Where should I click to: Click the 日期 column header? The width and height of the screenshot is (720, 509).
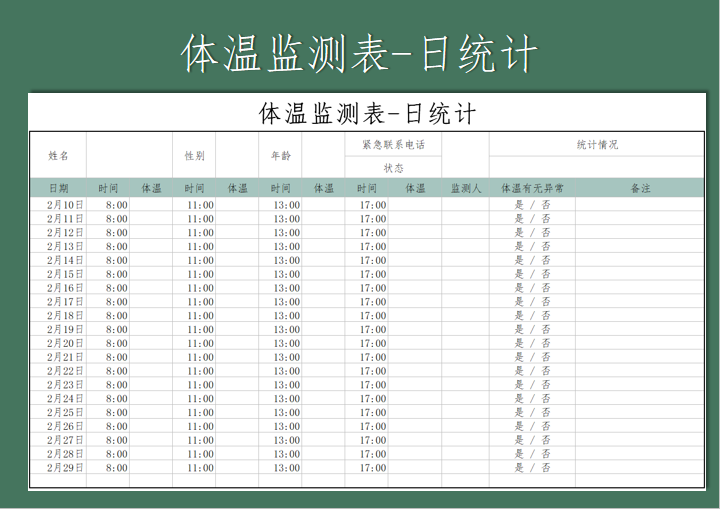pos(58,188)
